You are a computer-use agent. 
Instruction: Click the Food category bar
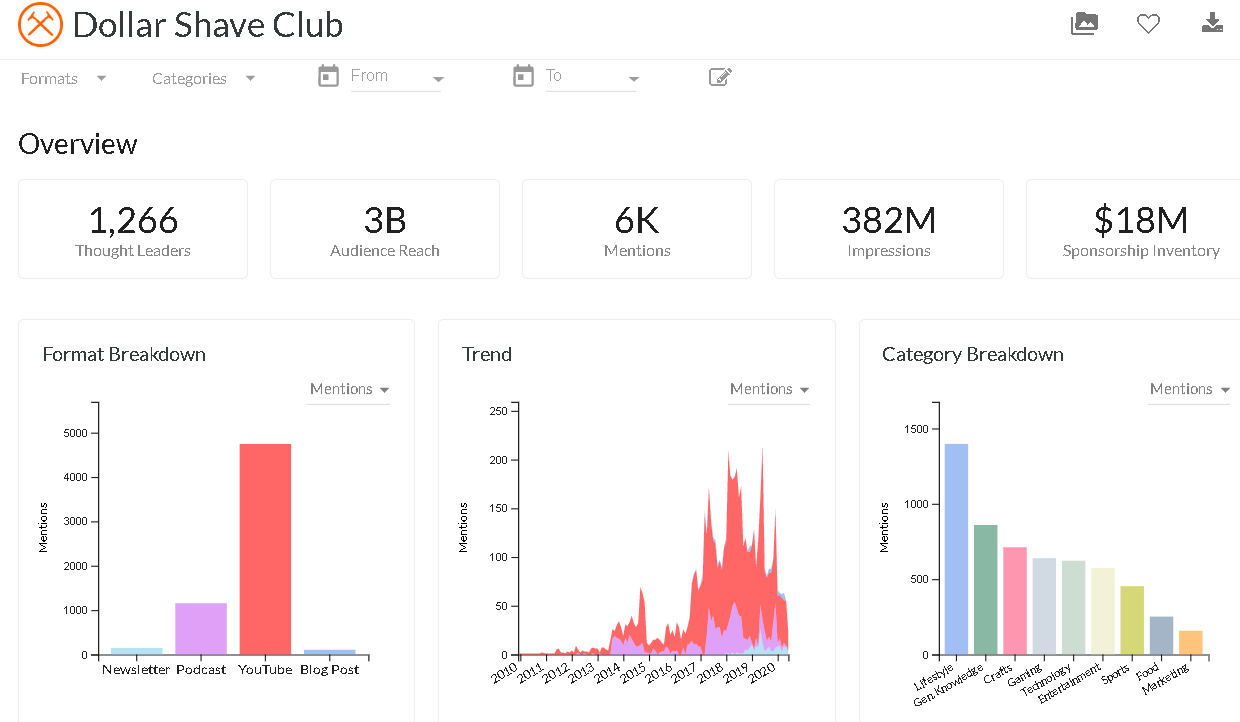(1161, 636)
